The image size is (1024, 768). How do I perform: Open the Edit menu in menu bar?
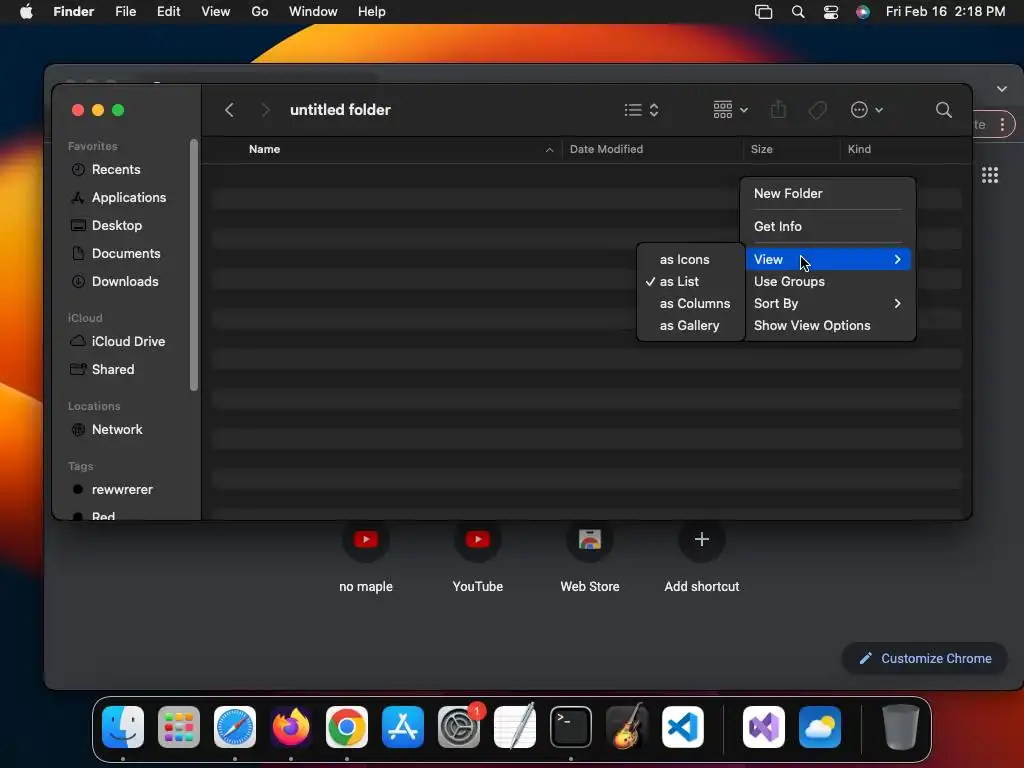[x=168, y=12]
